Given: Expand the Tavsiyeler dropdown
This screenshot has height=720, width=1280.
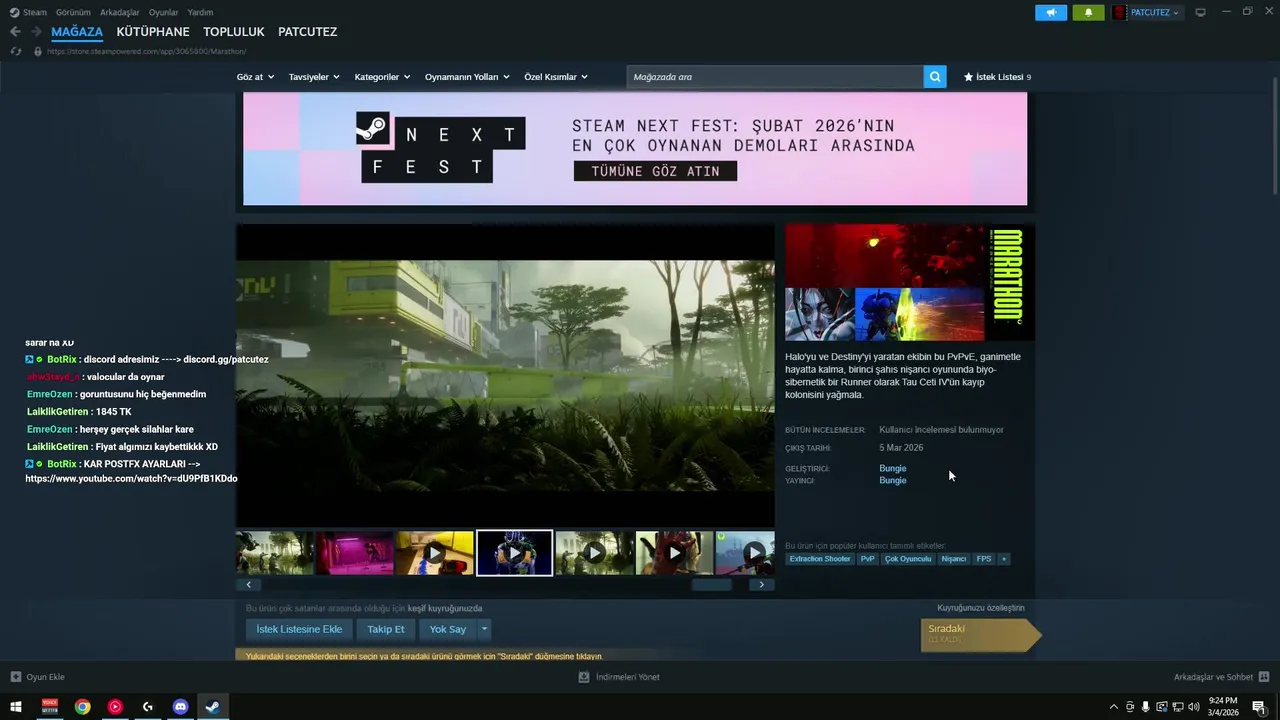Looking at the screenshot, I should tap(314, 77).
